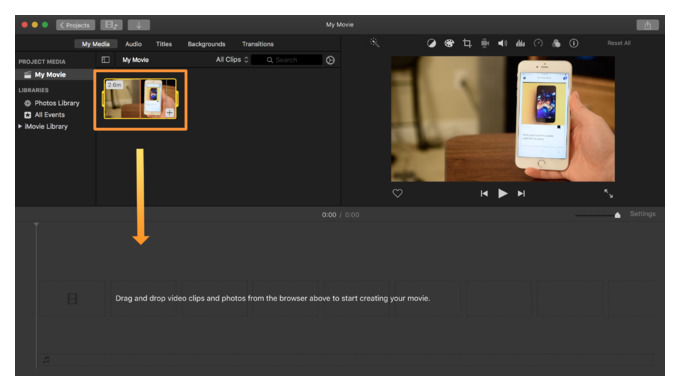This screenshot has width=680, height=391.
Task: Open the Volume speaker tool
Action: tap(503, 43)
